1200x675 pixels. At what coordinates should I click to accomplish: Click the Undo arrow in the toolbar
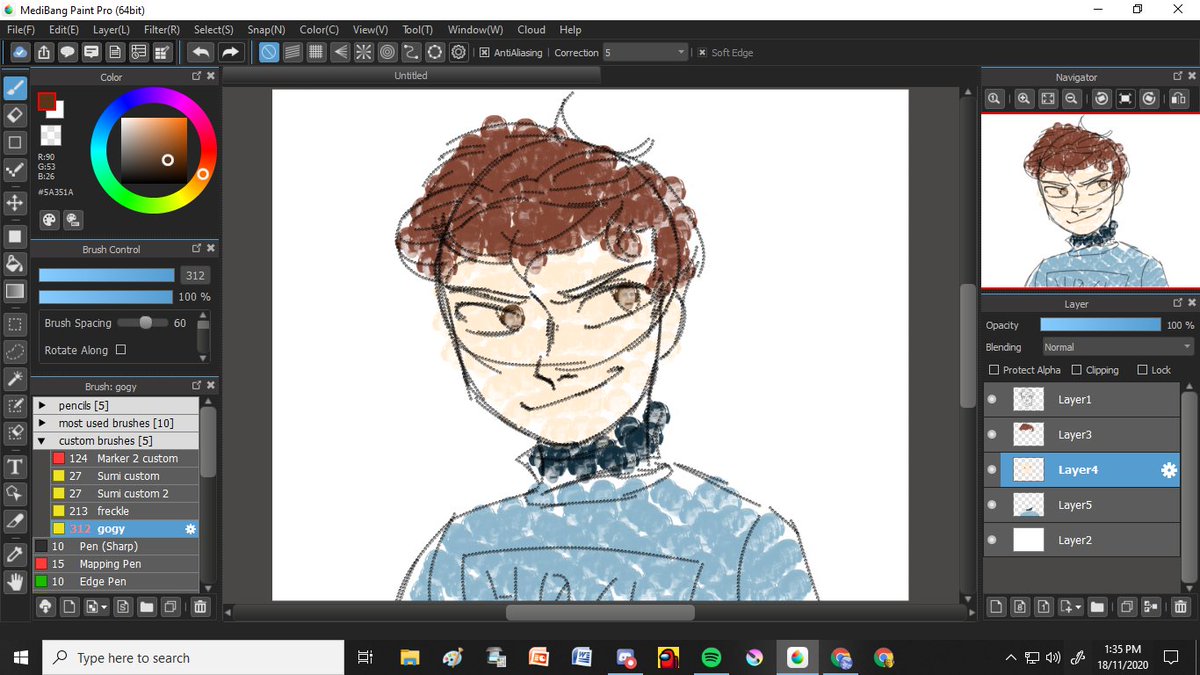coord(200,52)
